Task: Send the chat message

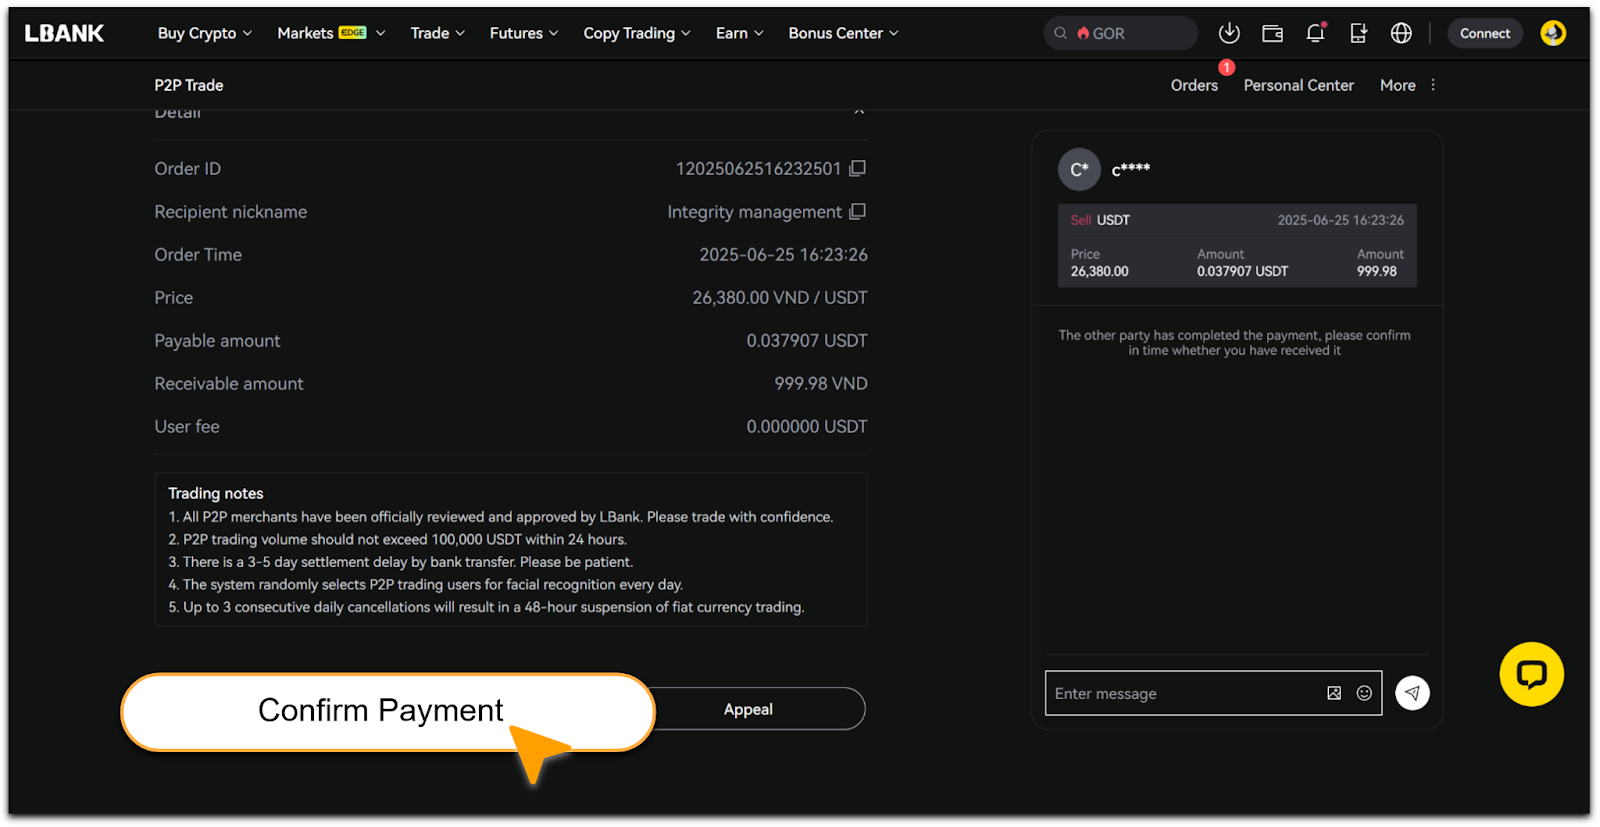Action: [1412, 693]
